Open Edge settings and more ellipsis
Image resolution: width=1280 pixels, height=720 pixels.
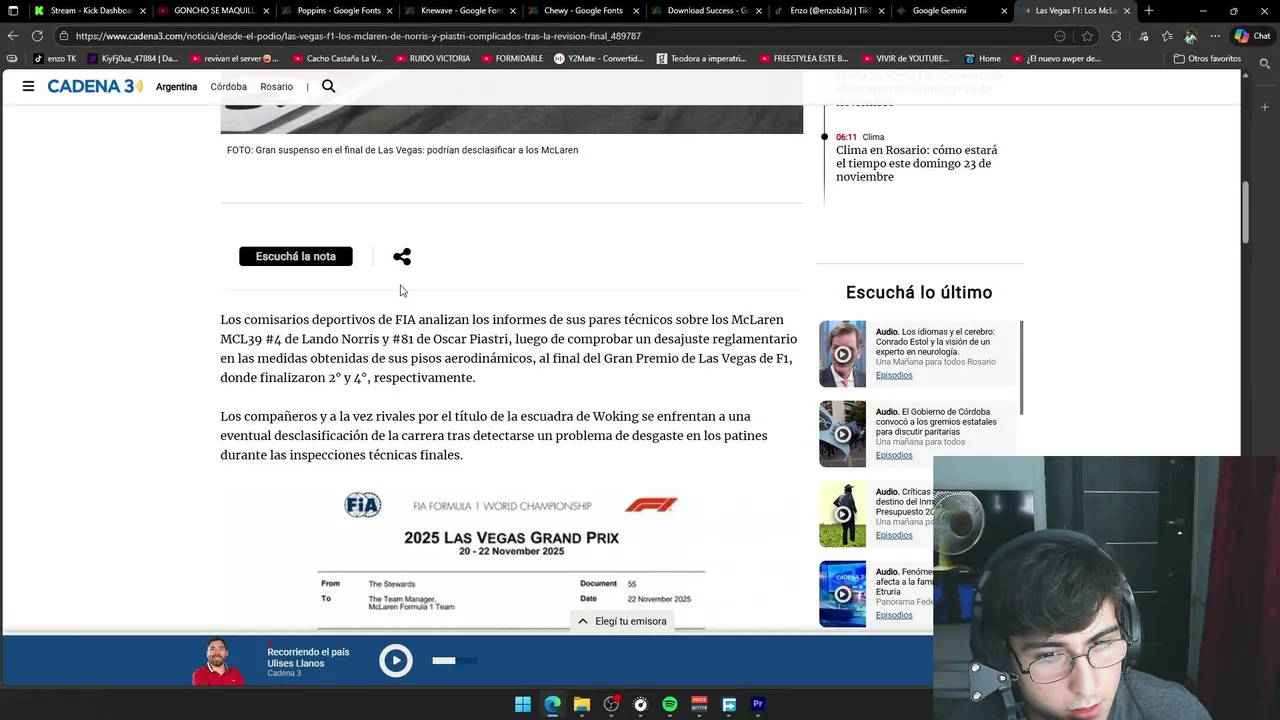point(1215,36)
